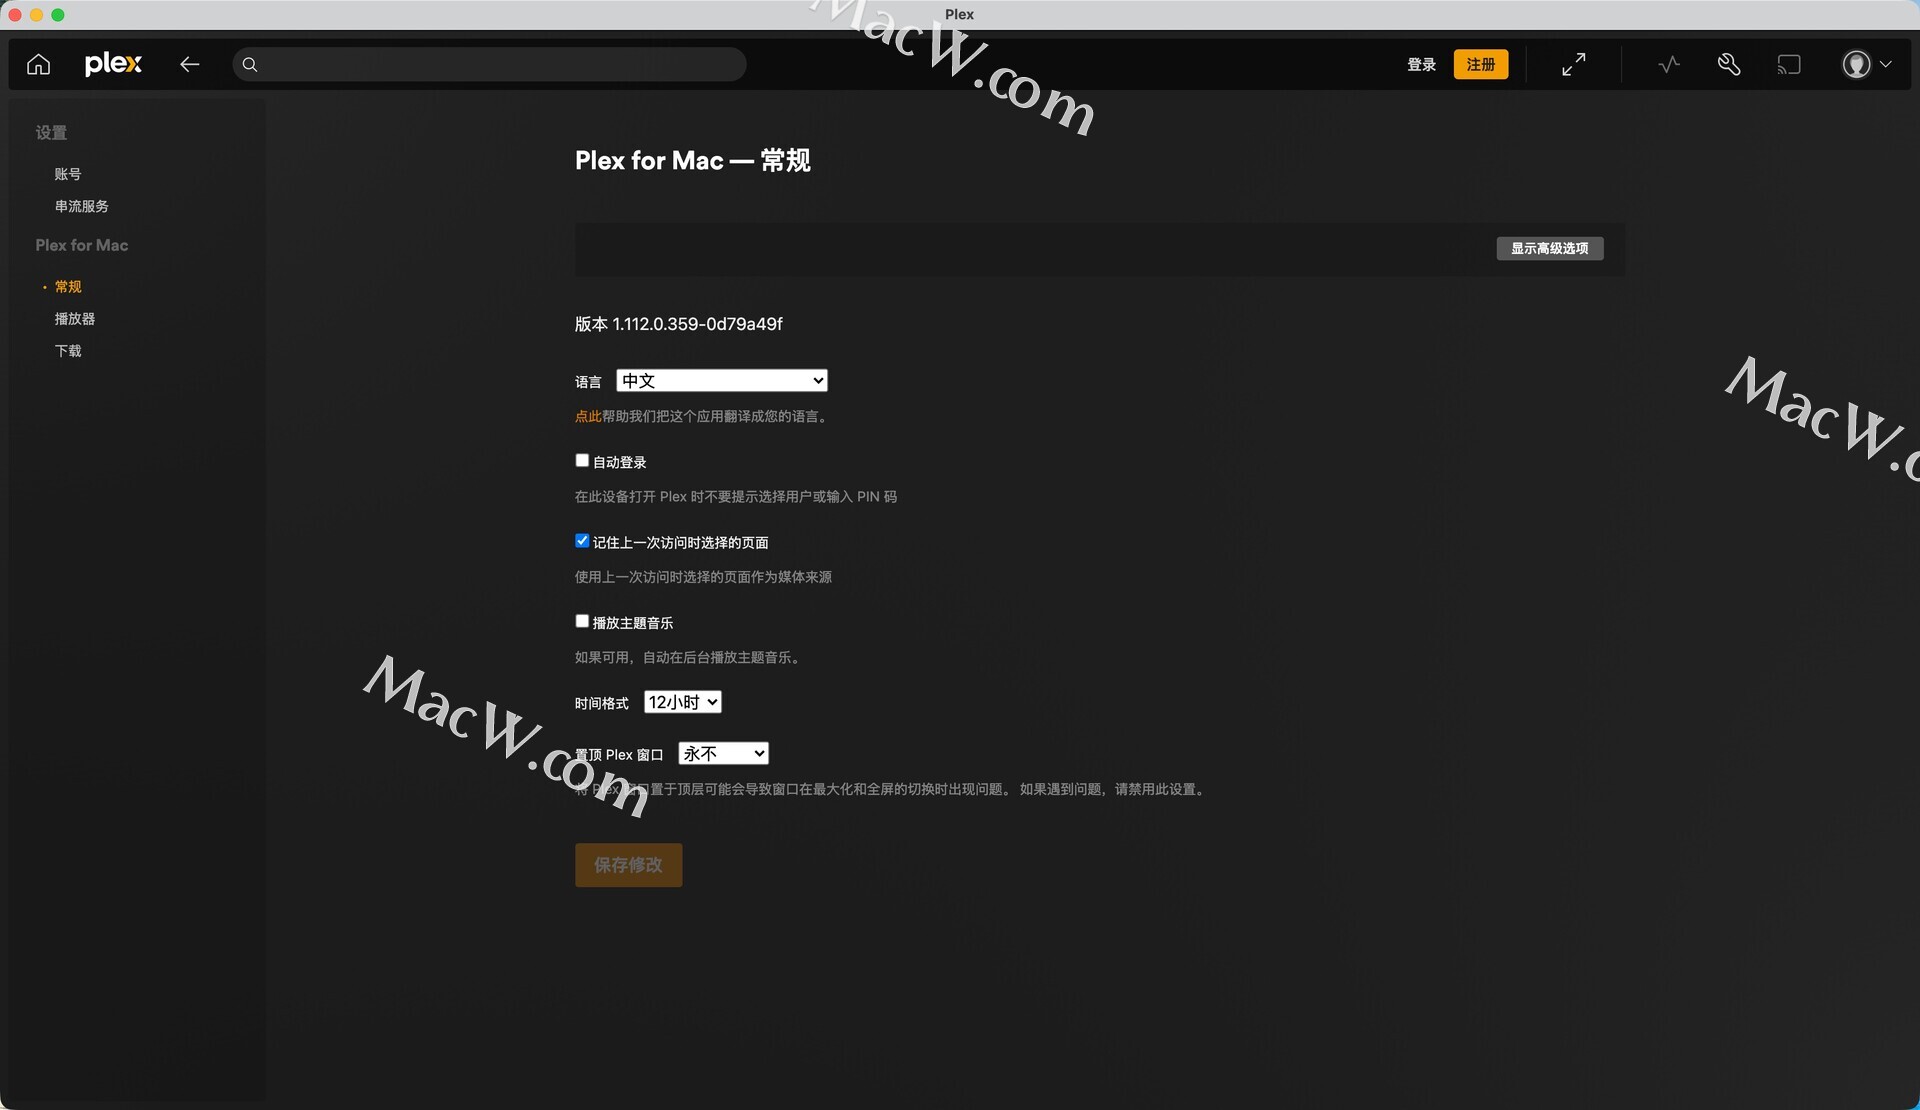Select 播放器 in the sidebar
Viewport: 1920px width, 1110px height.
(x=75, y=319)
